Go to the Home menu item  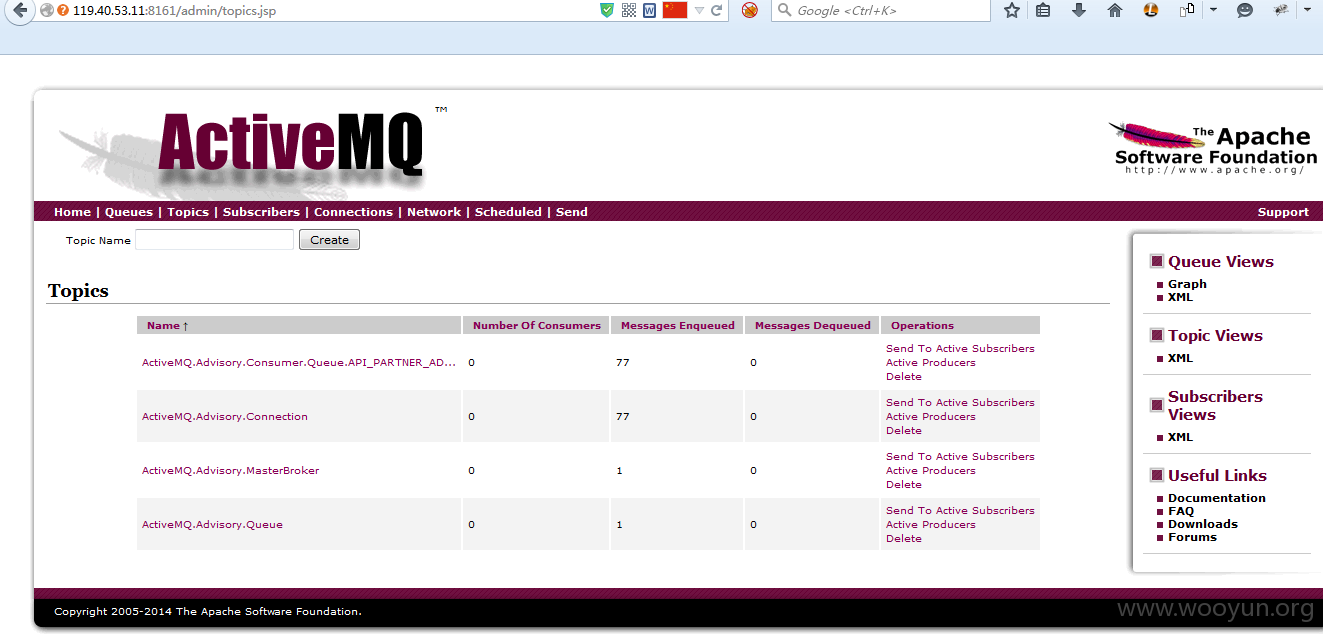point(72,212)
